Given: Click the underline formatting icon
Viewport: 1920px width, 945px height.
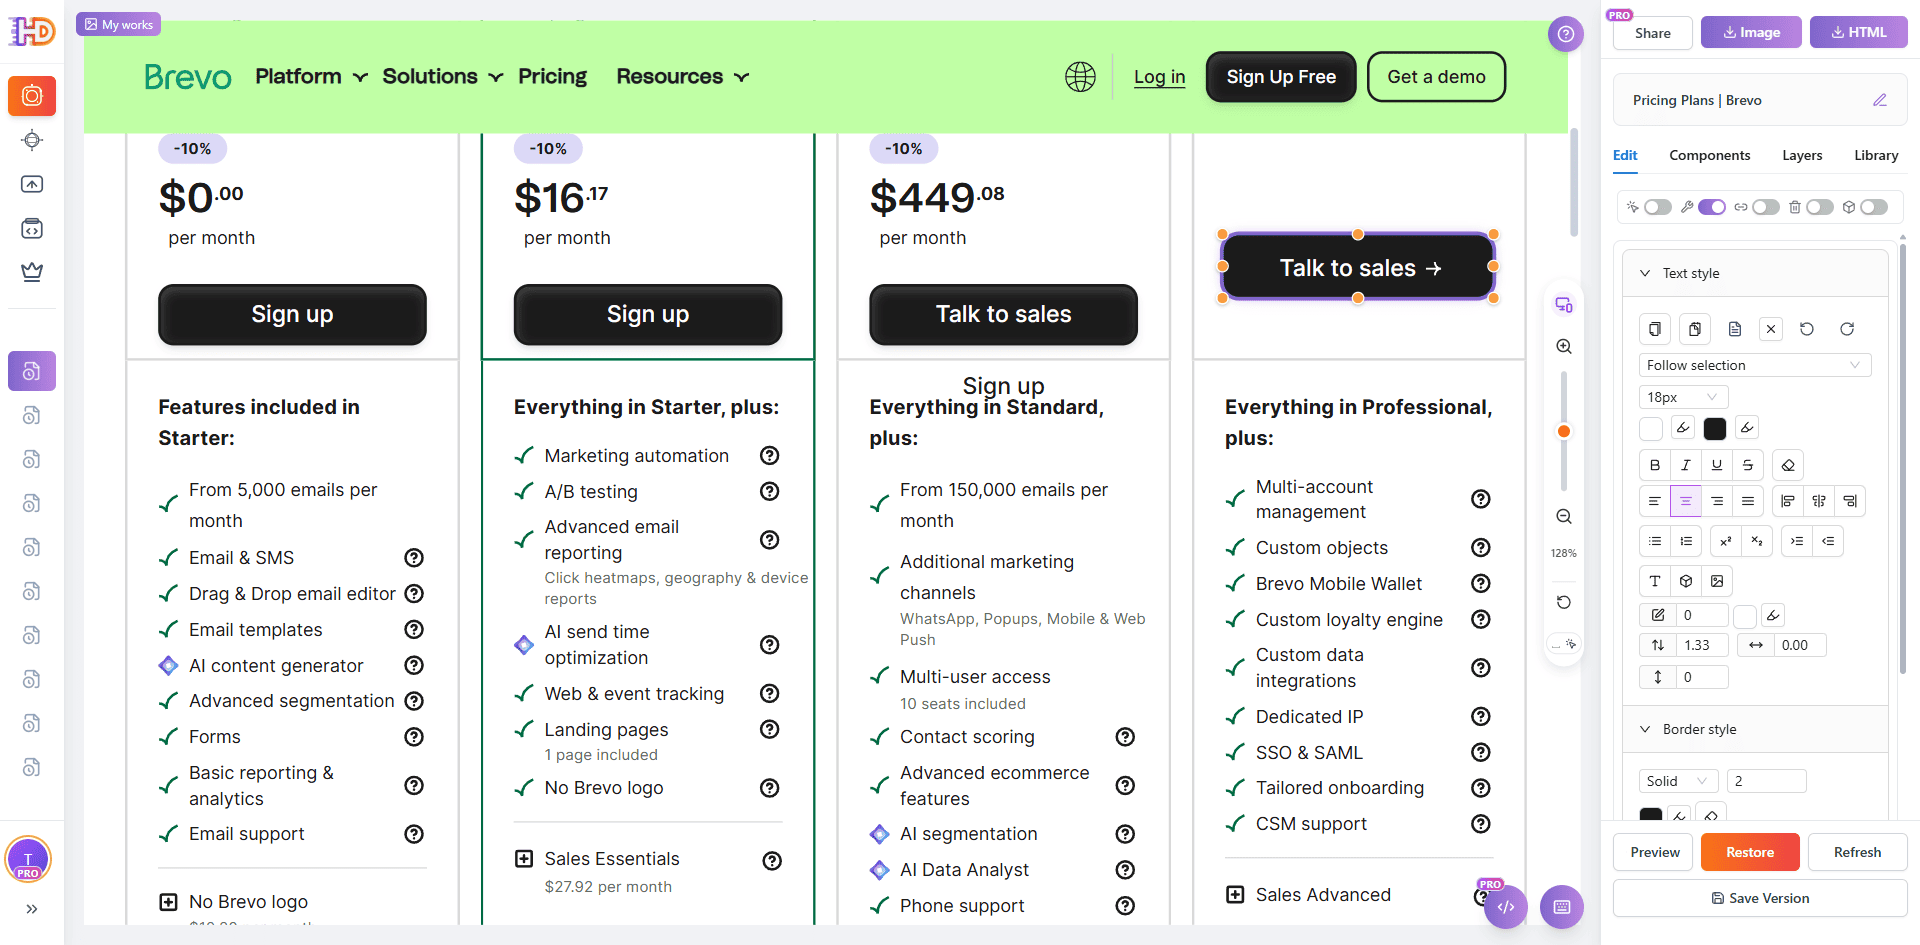Looking at the screenshot, I should [x=1717, y=465].
